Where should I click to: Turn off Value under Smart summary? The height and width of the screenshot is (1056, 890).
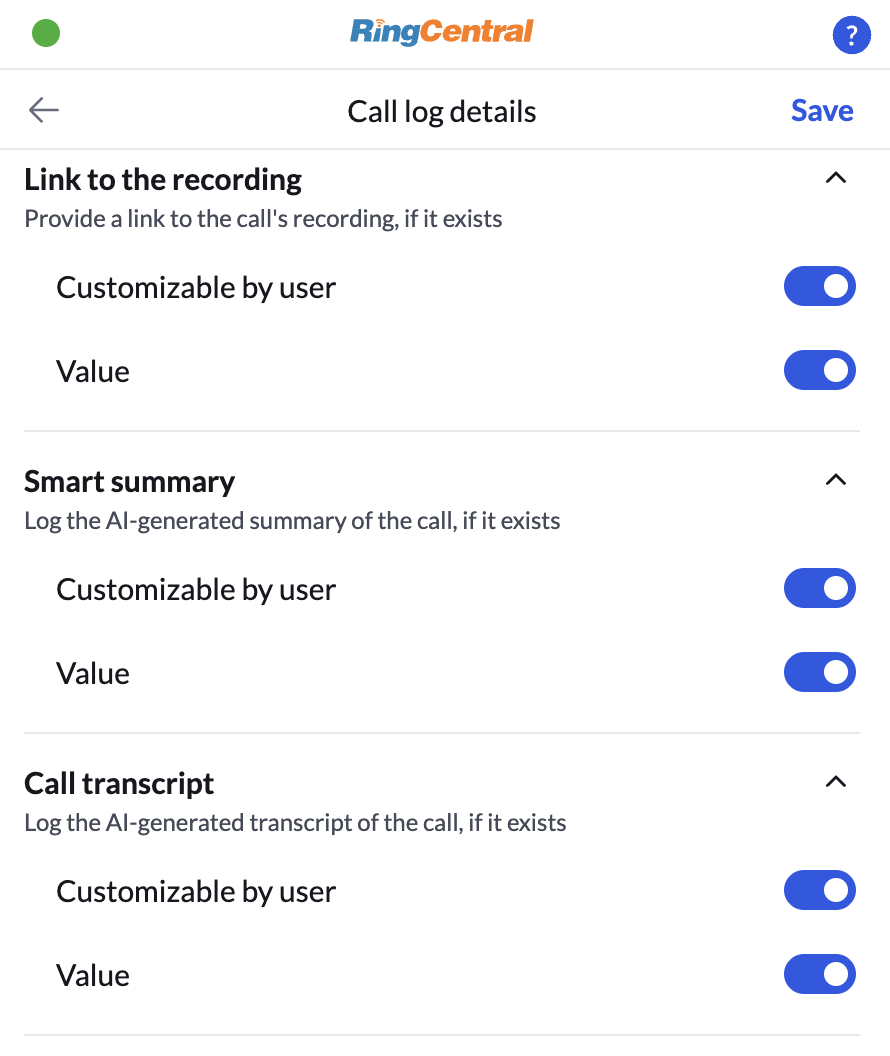[x=819, y=672]
